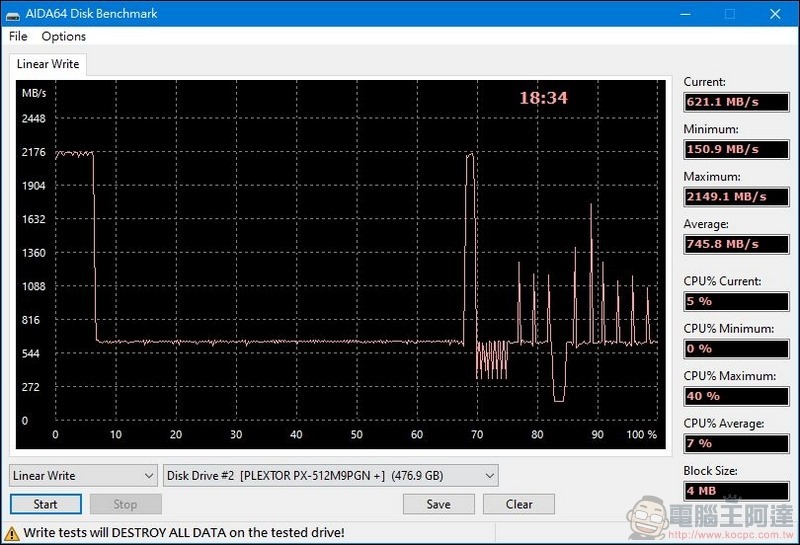The image size is (800, 545).
Task: Click the Block Size label
Action: 710,471
